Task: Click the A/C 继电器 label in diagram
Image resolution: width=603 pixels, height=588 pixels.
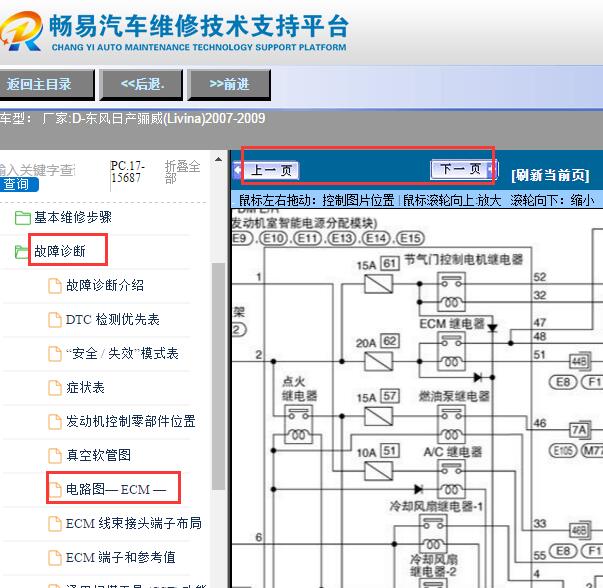Action: coord(453,452)
